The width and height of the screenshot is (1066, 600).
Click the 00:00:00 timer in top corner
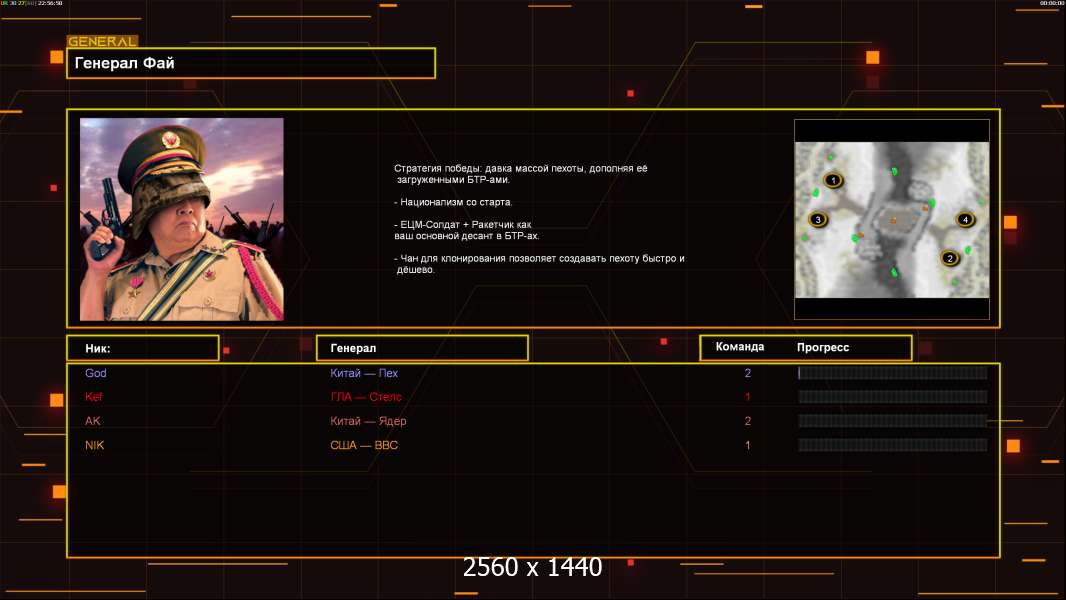(x=1051, y=3)
